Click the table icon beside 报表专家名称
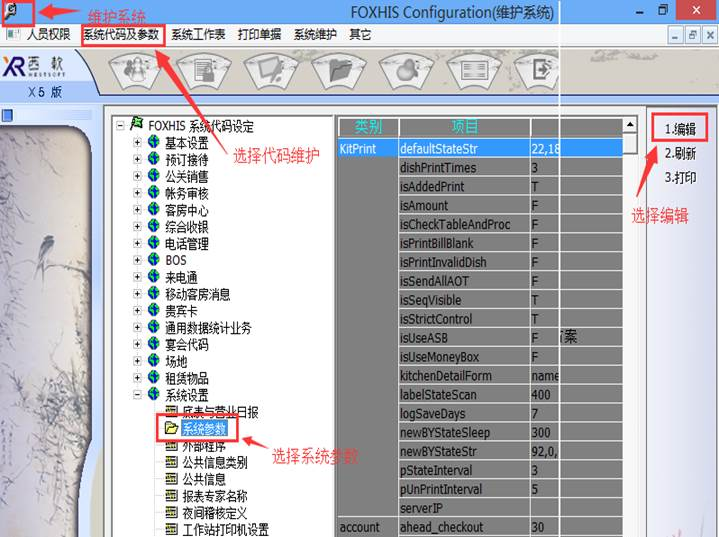The image size is (719, 537). coord(171,495)
